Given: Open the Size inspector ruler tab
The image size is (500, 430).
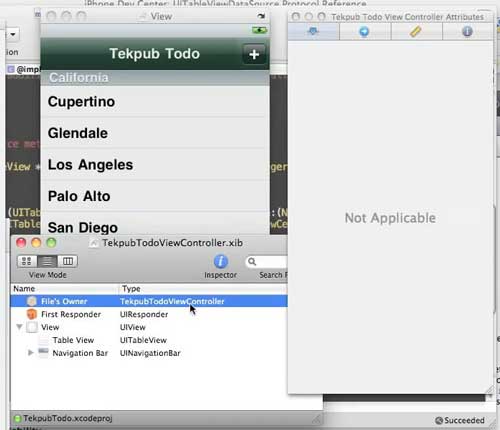Looking at the screenshot, I should pos(416,32).
